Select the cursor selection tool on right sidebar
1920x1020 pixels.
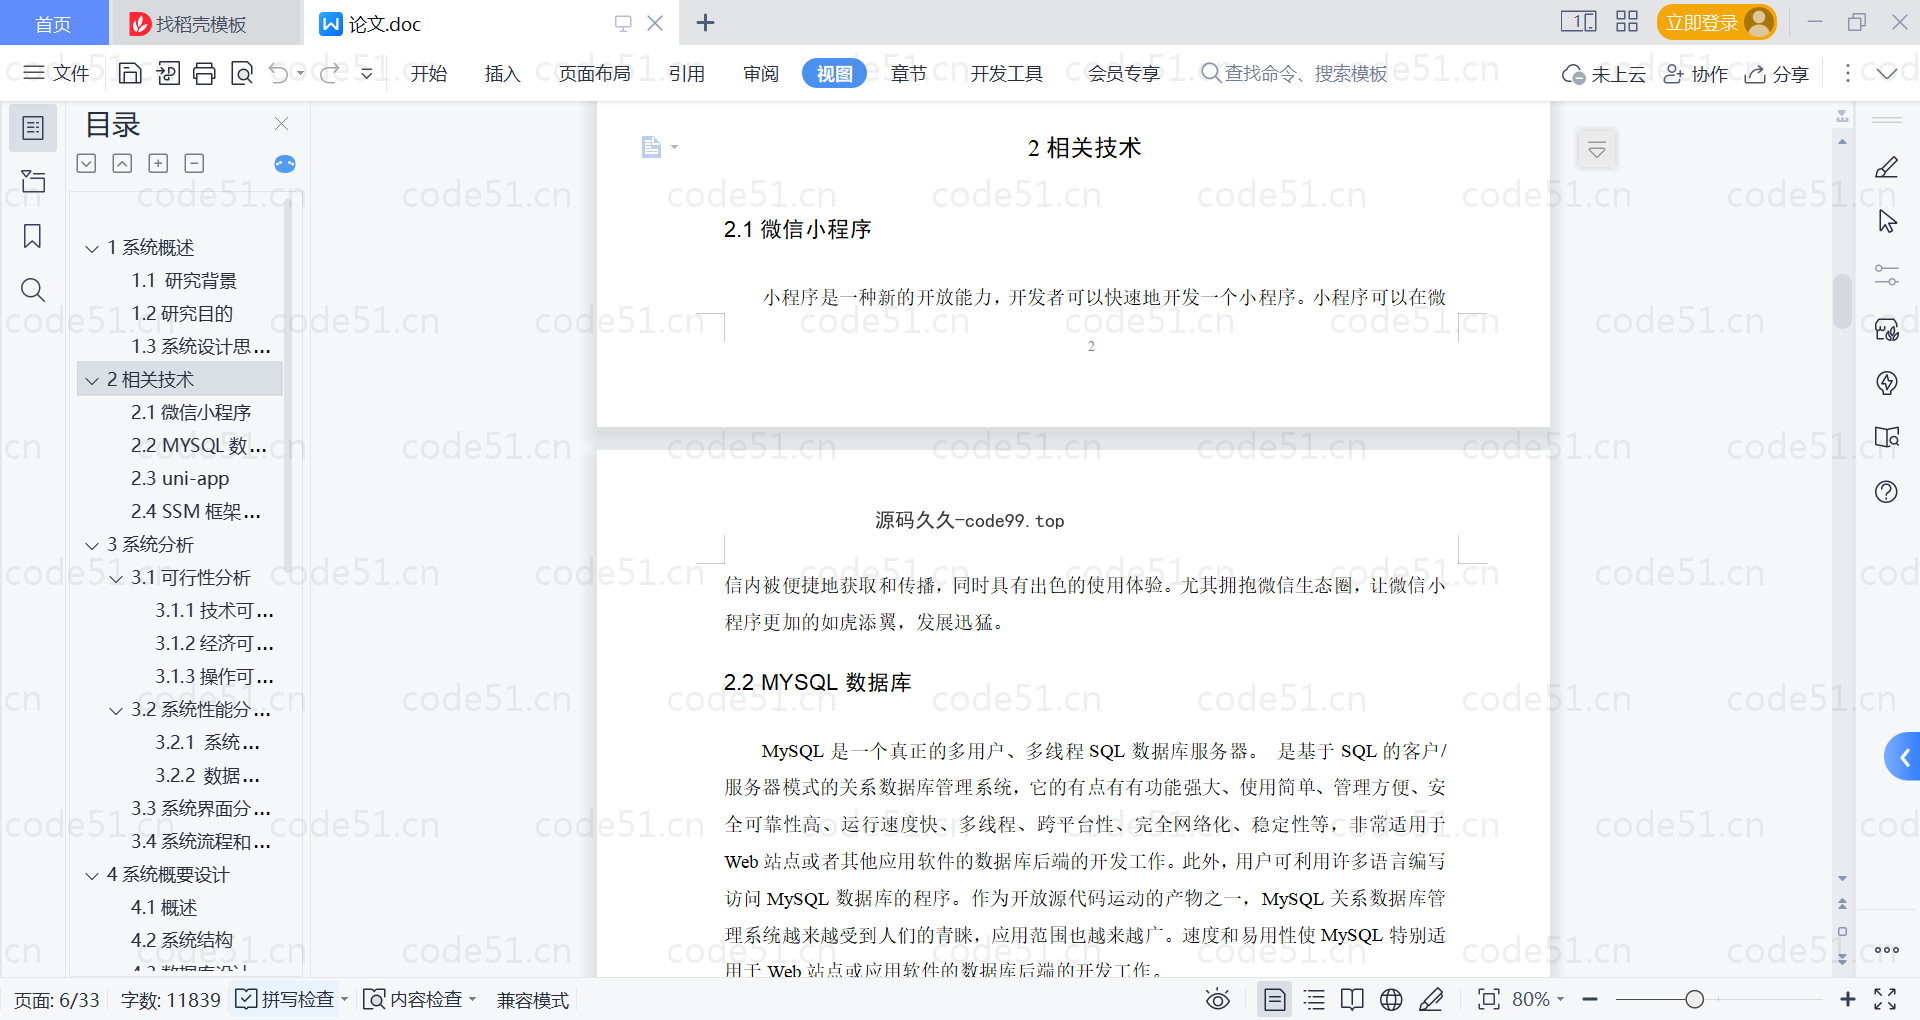[1887, 221]
